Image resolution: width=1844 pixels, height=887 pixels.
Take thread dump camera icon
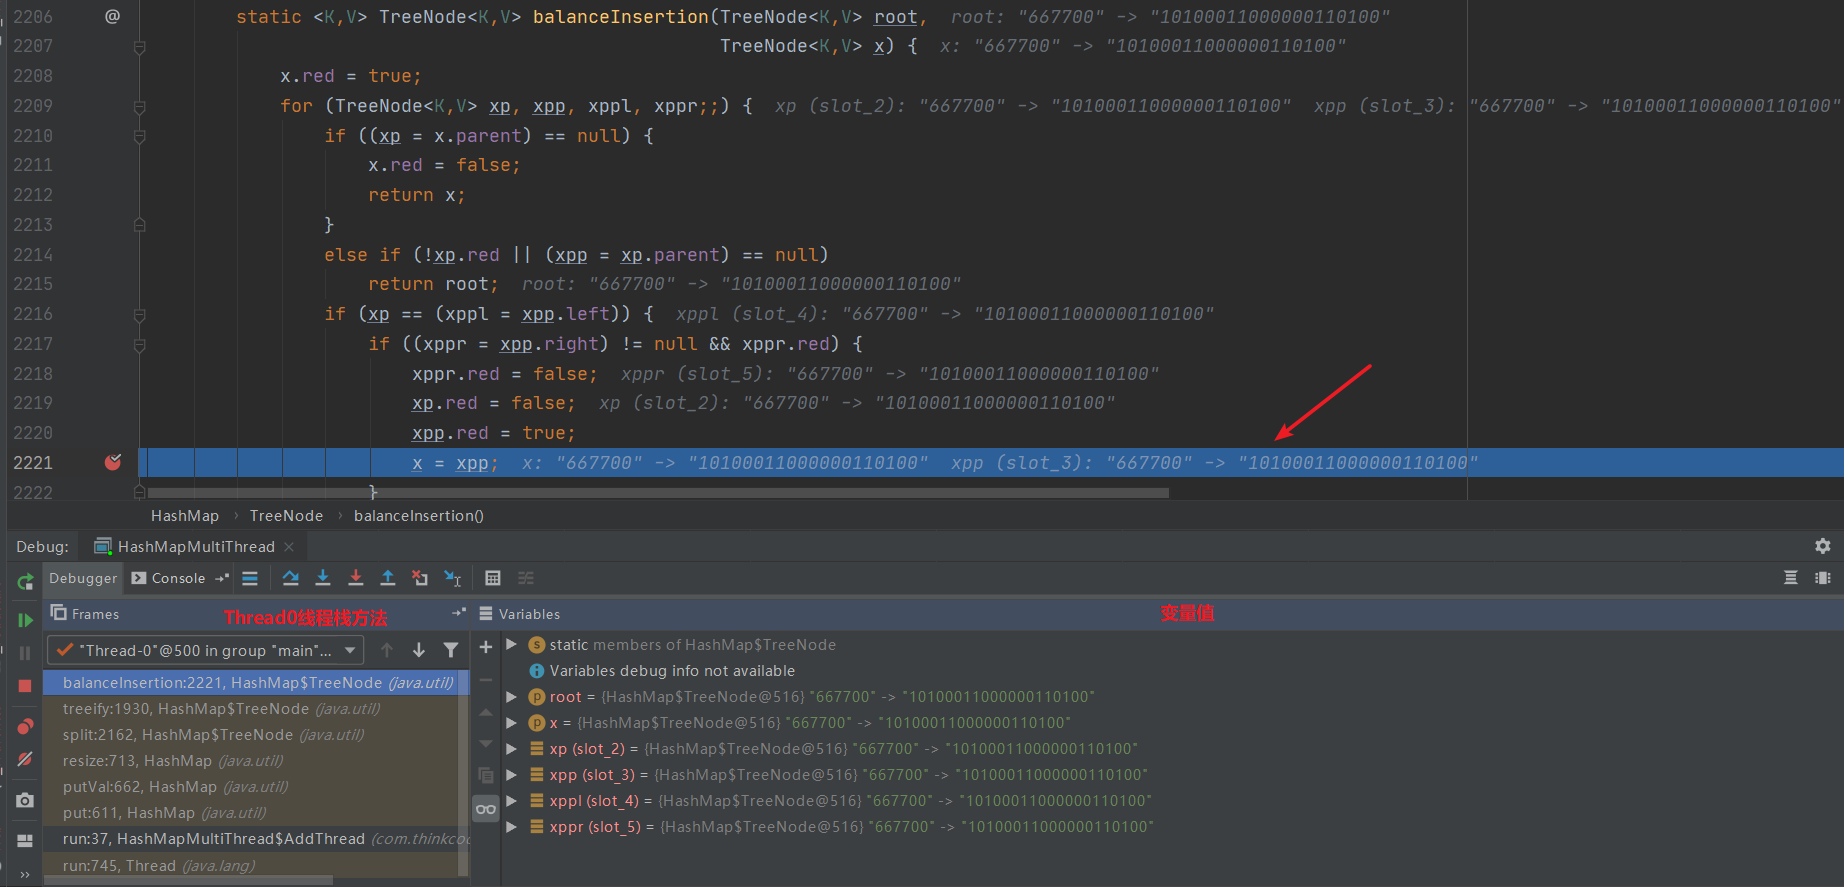(x=25, y=800)
